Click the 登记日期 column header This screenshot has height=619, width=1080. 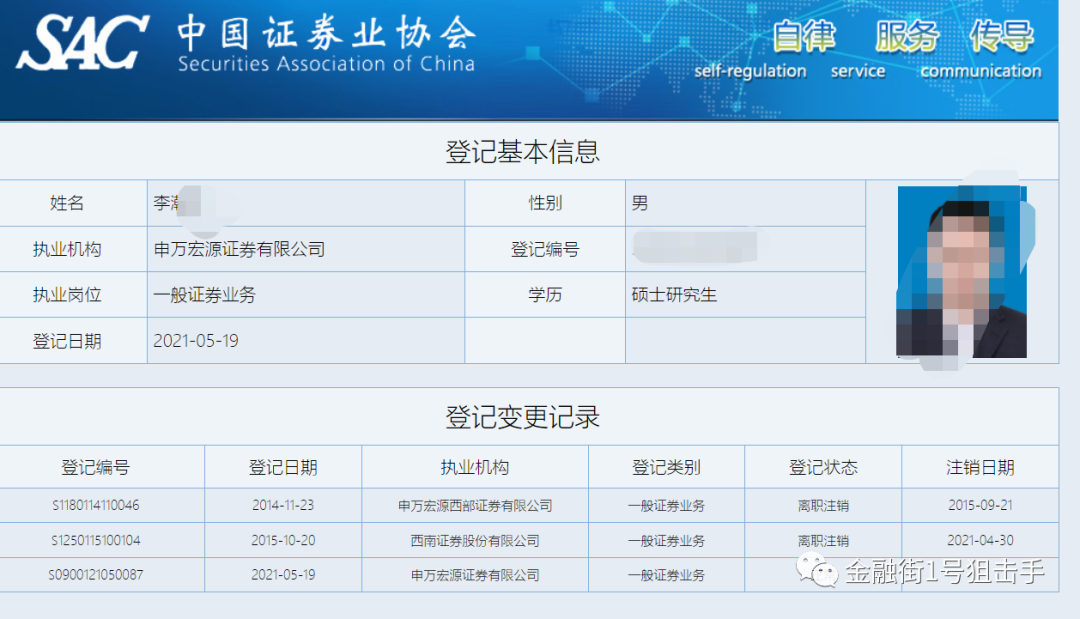coord(283,468)
